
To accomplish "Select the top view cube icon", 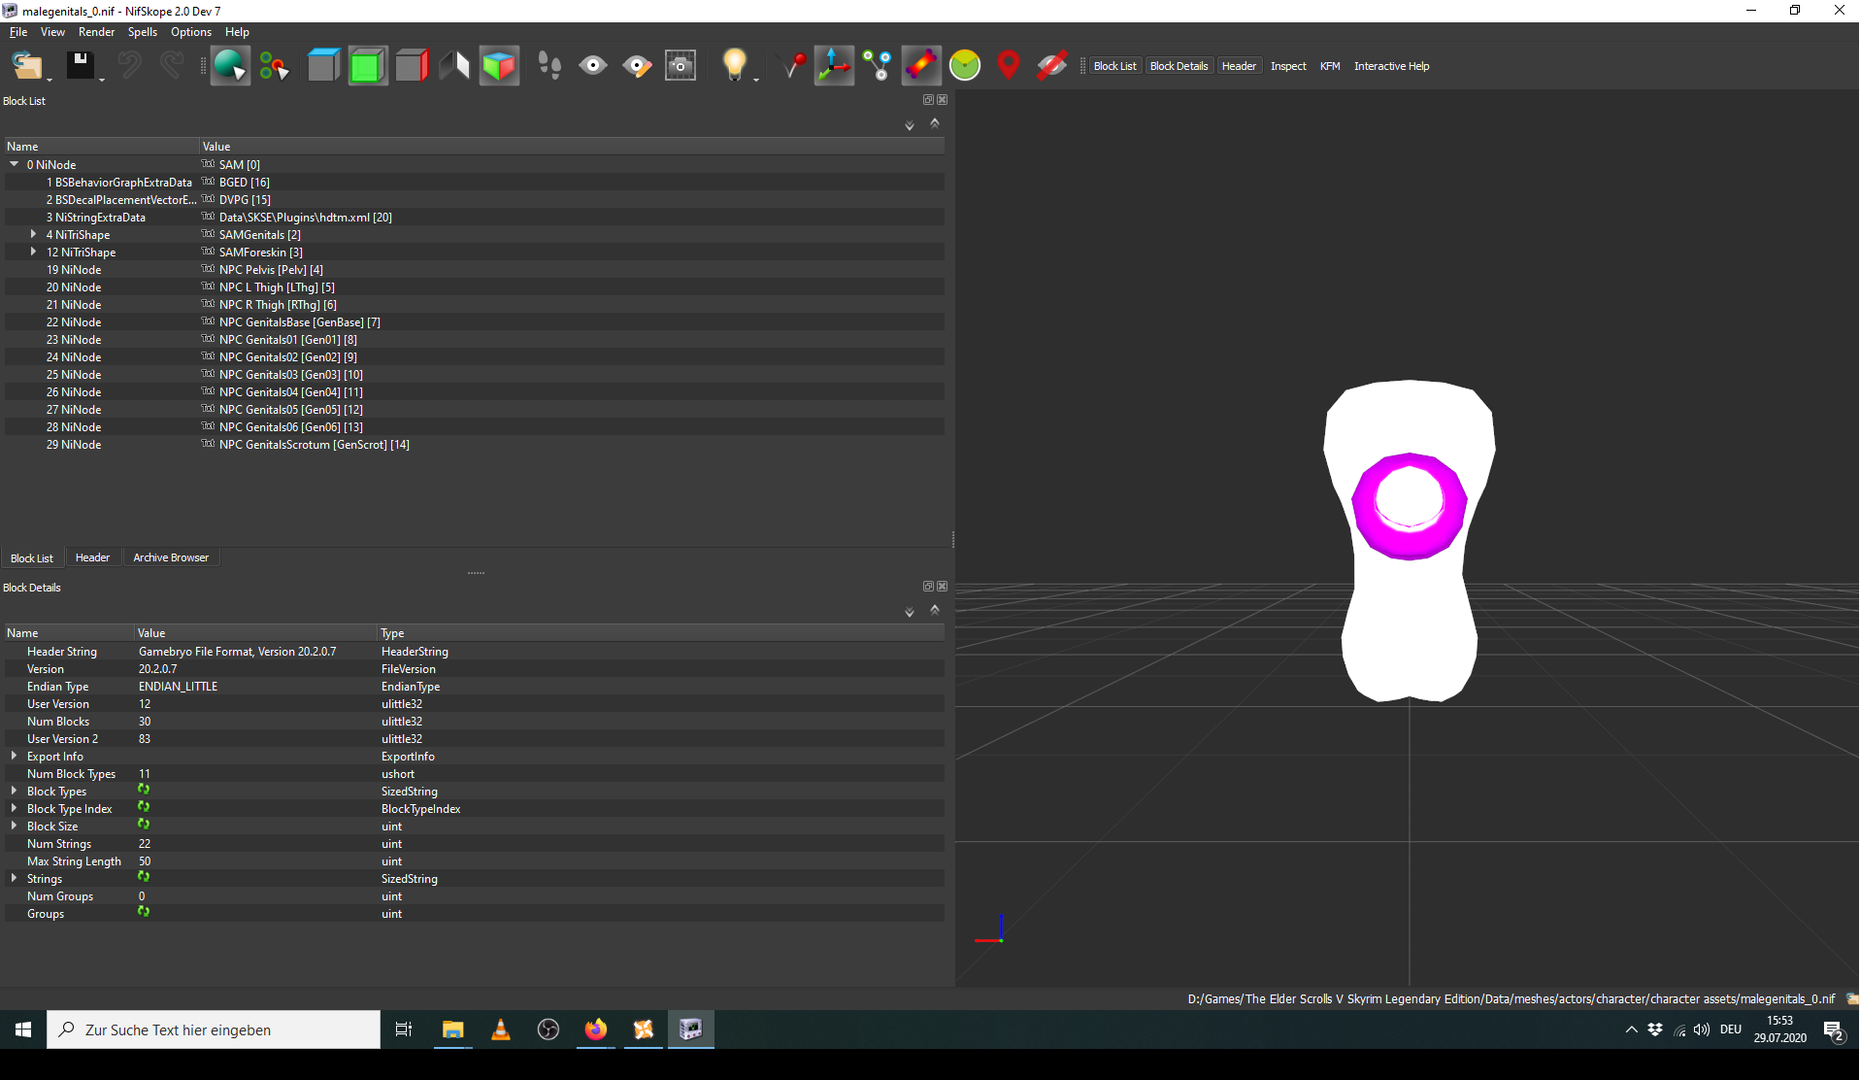I will (323, 66).
